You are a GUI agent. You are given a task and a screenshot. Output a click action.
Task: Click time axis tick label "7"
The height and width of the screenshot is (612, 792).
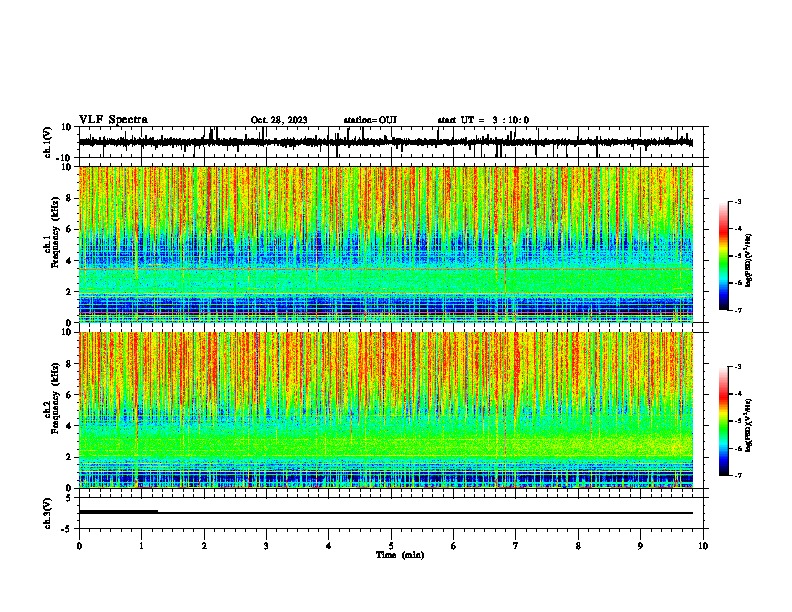(x=516, y=546)
